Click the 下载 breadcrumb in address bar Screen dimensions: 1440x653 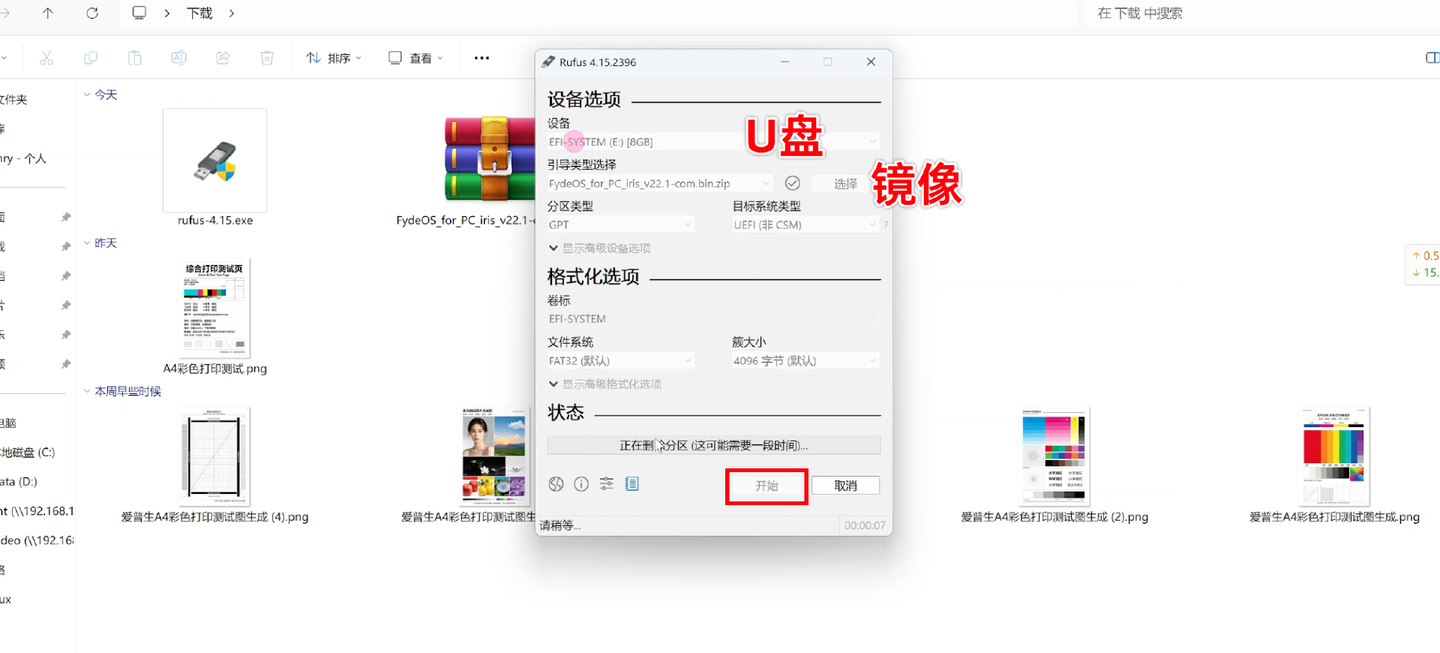[x=200, y=13]
